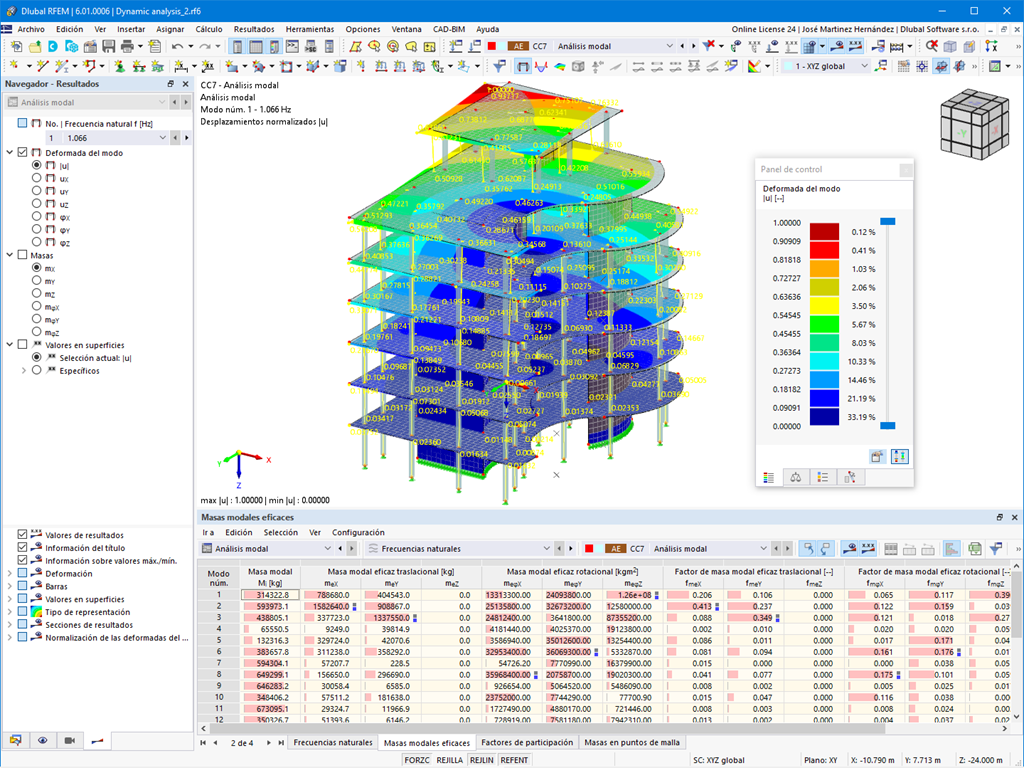Select the mY mass radio button
Viewport: 1024px width, 768px height.
(37, 280)
